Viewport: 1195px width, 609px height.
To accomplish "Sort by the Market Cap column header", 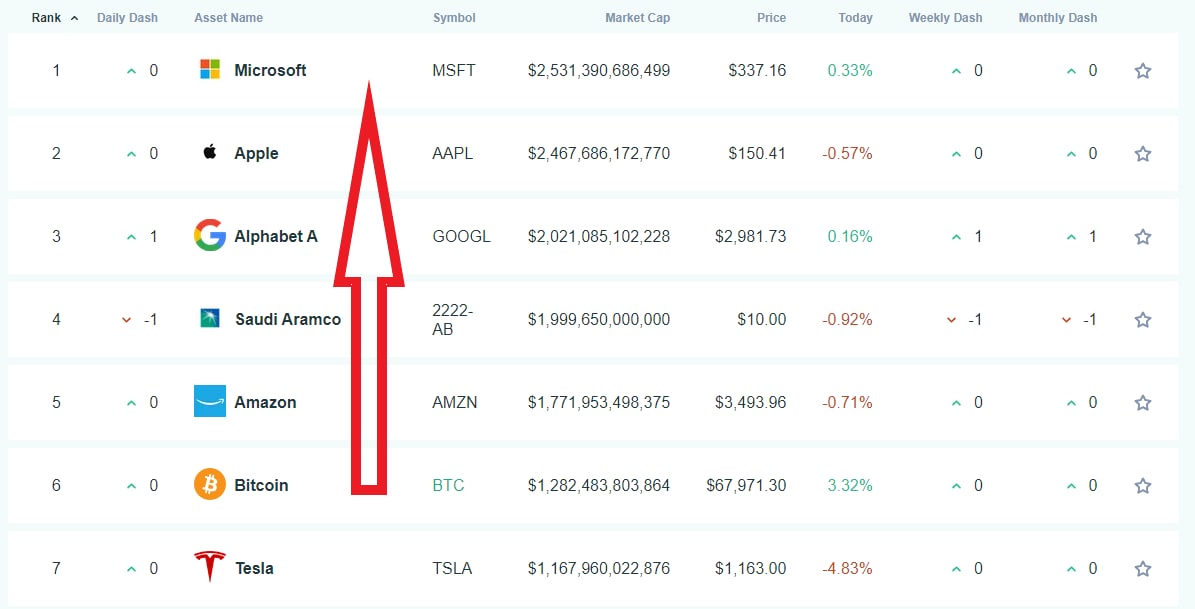I will [x=637, y=18].
